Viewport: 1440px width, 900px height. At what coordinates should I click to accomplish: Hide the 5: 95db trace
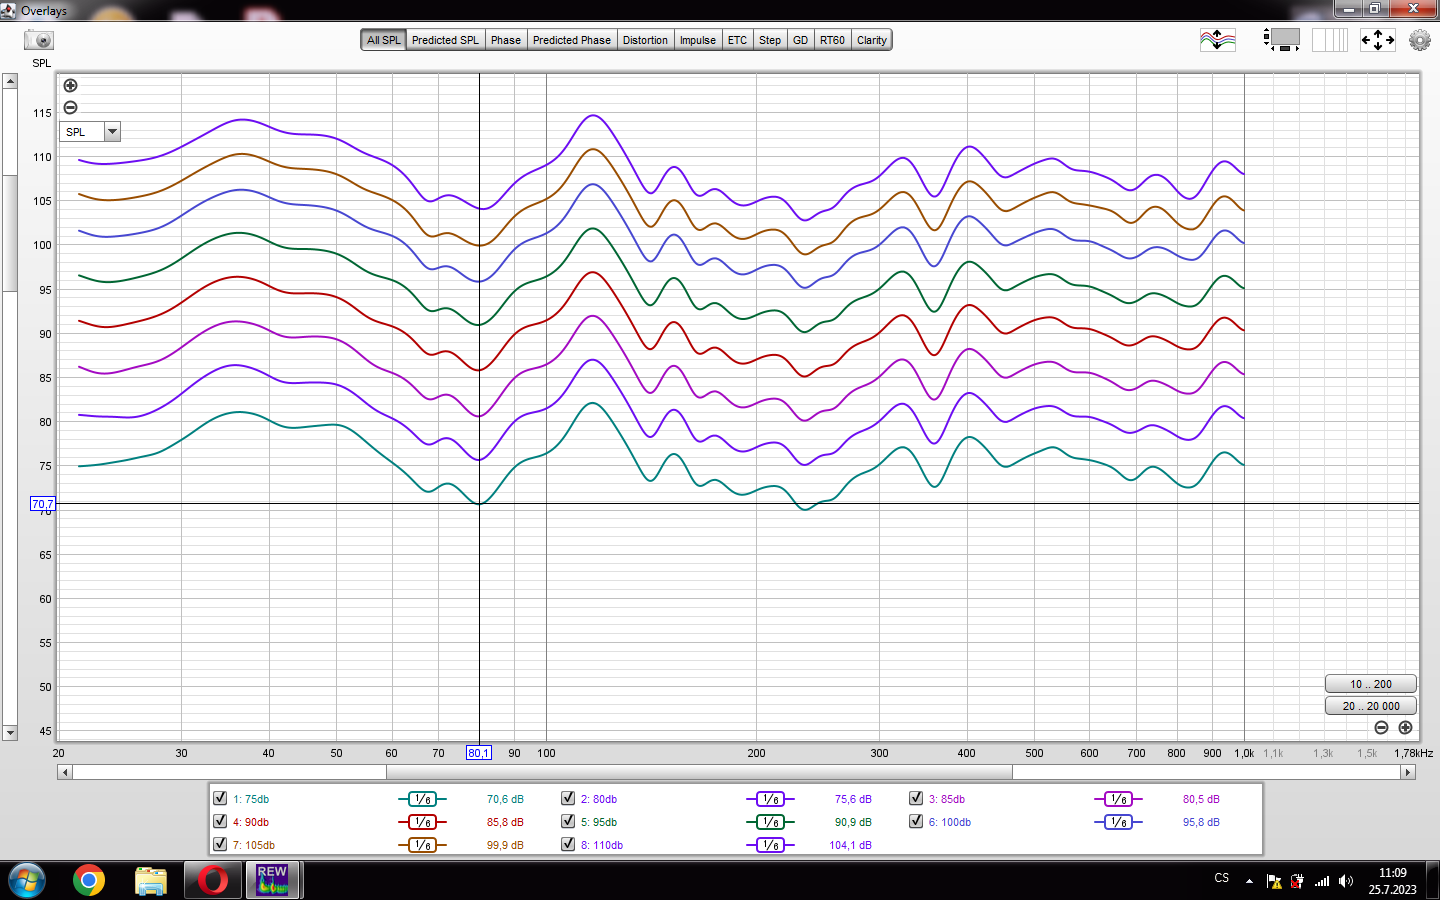[568, 821]
